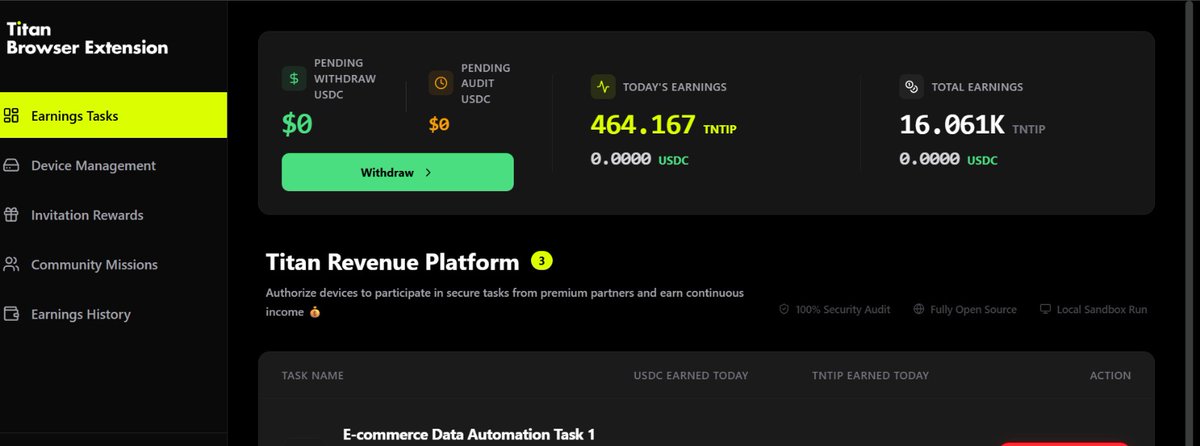This screenshot has width=1200, height=446.
Task: Click the Titan Browser Extension logo text
Action: [x=87, y=39]
